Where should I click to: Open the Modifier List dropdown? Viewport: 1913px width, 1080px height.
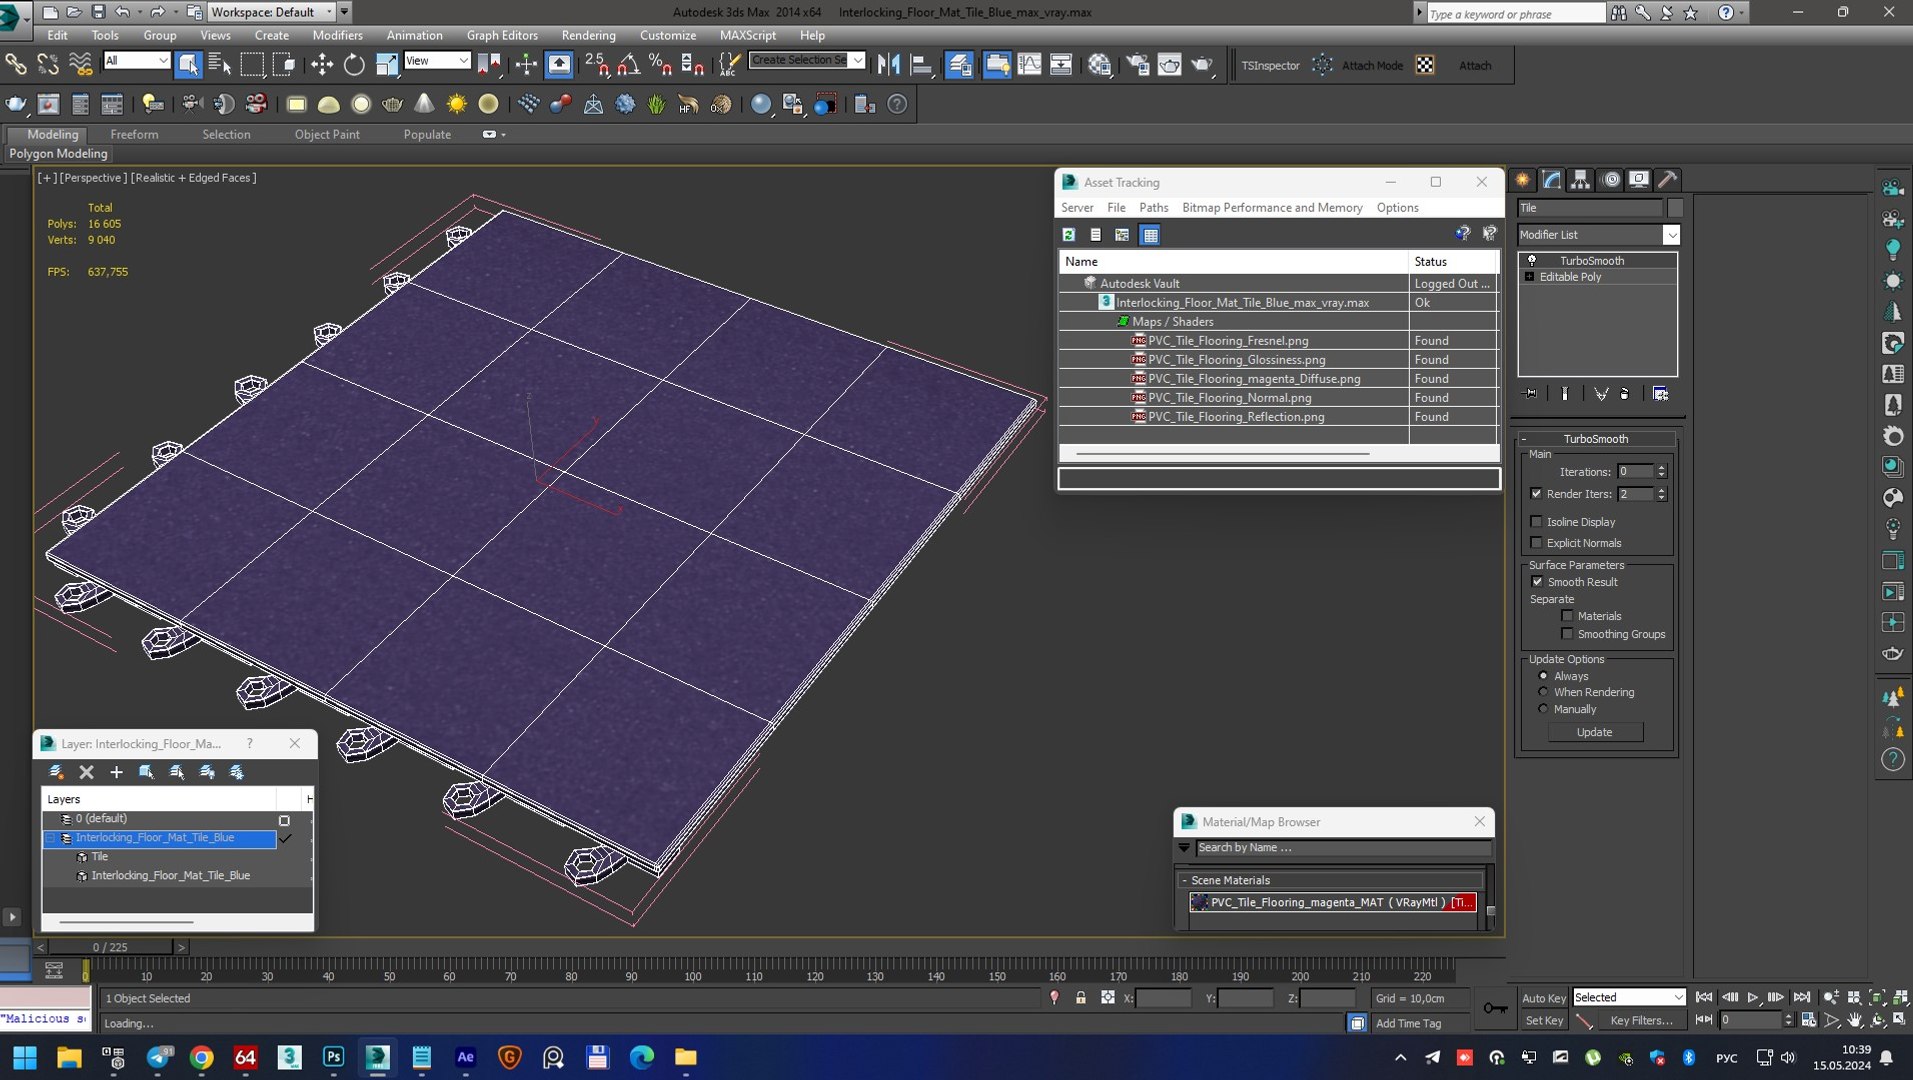point(1598,235)
